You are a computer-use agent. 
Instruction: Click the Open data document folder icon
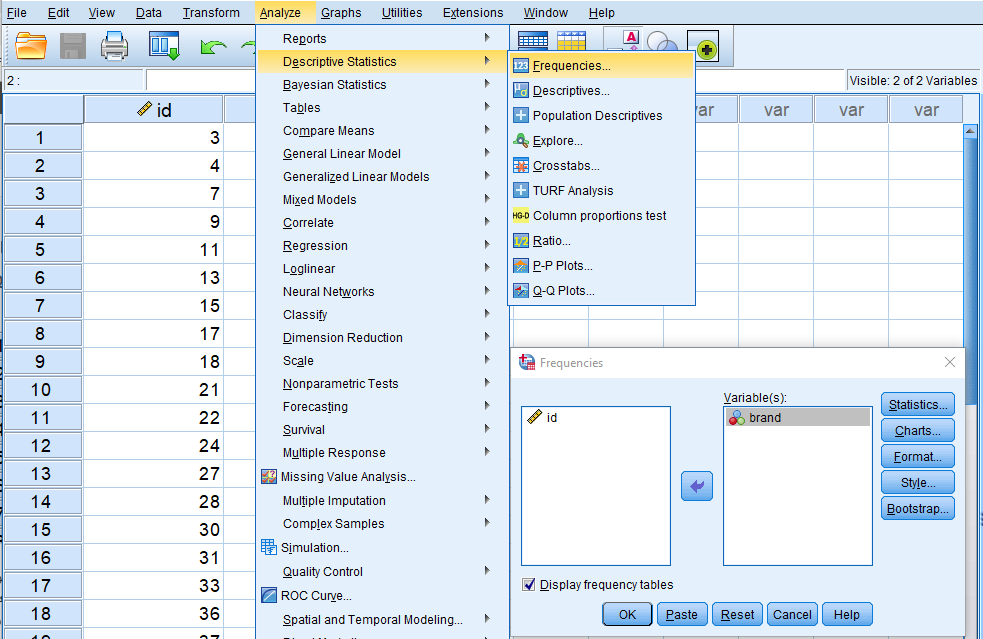coord(31,46)
